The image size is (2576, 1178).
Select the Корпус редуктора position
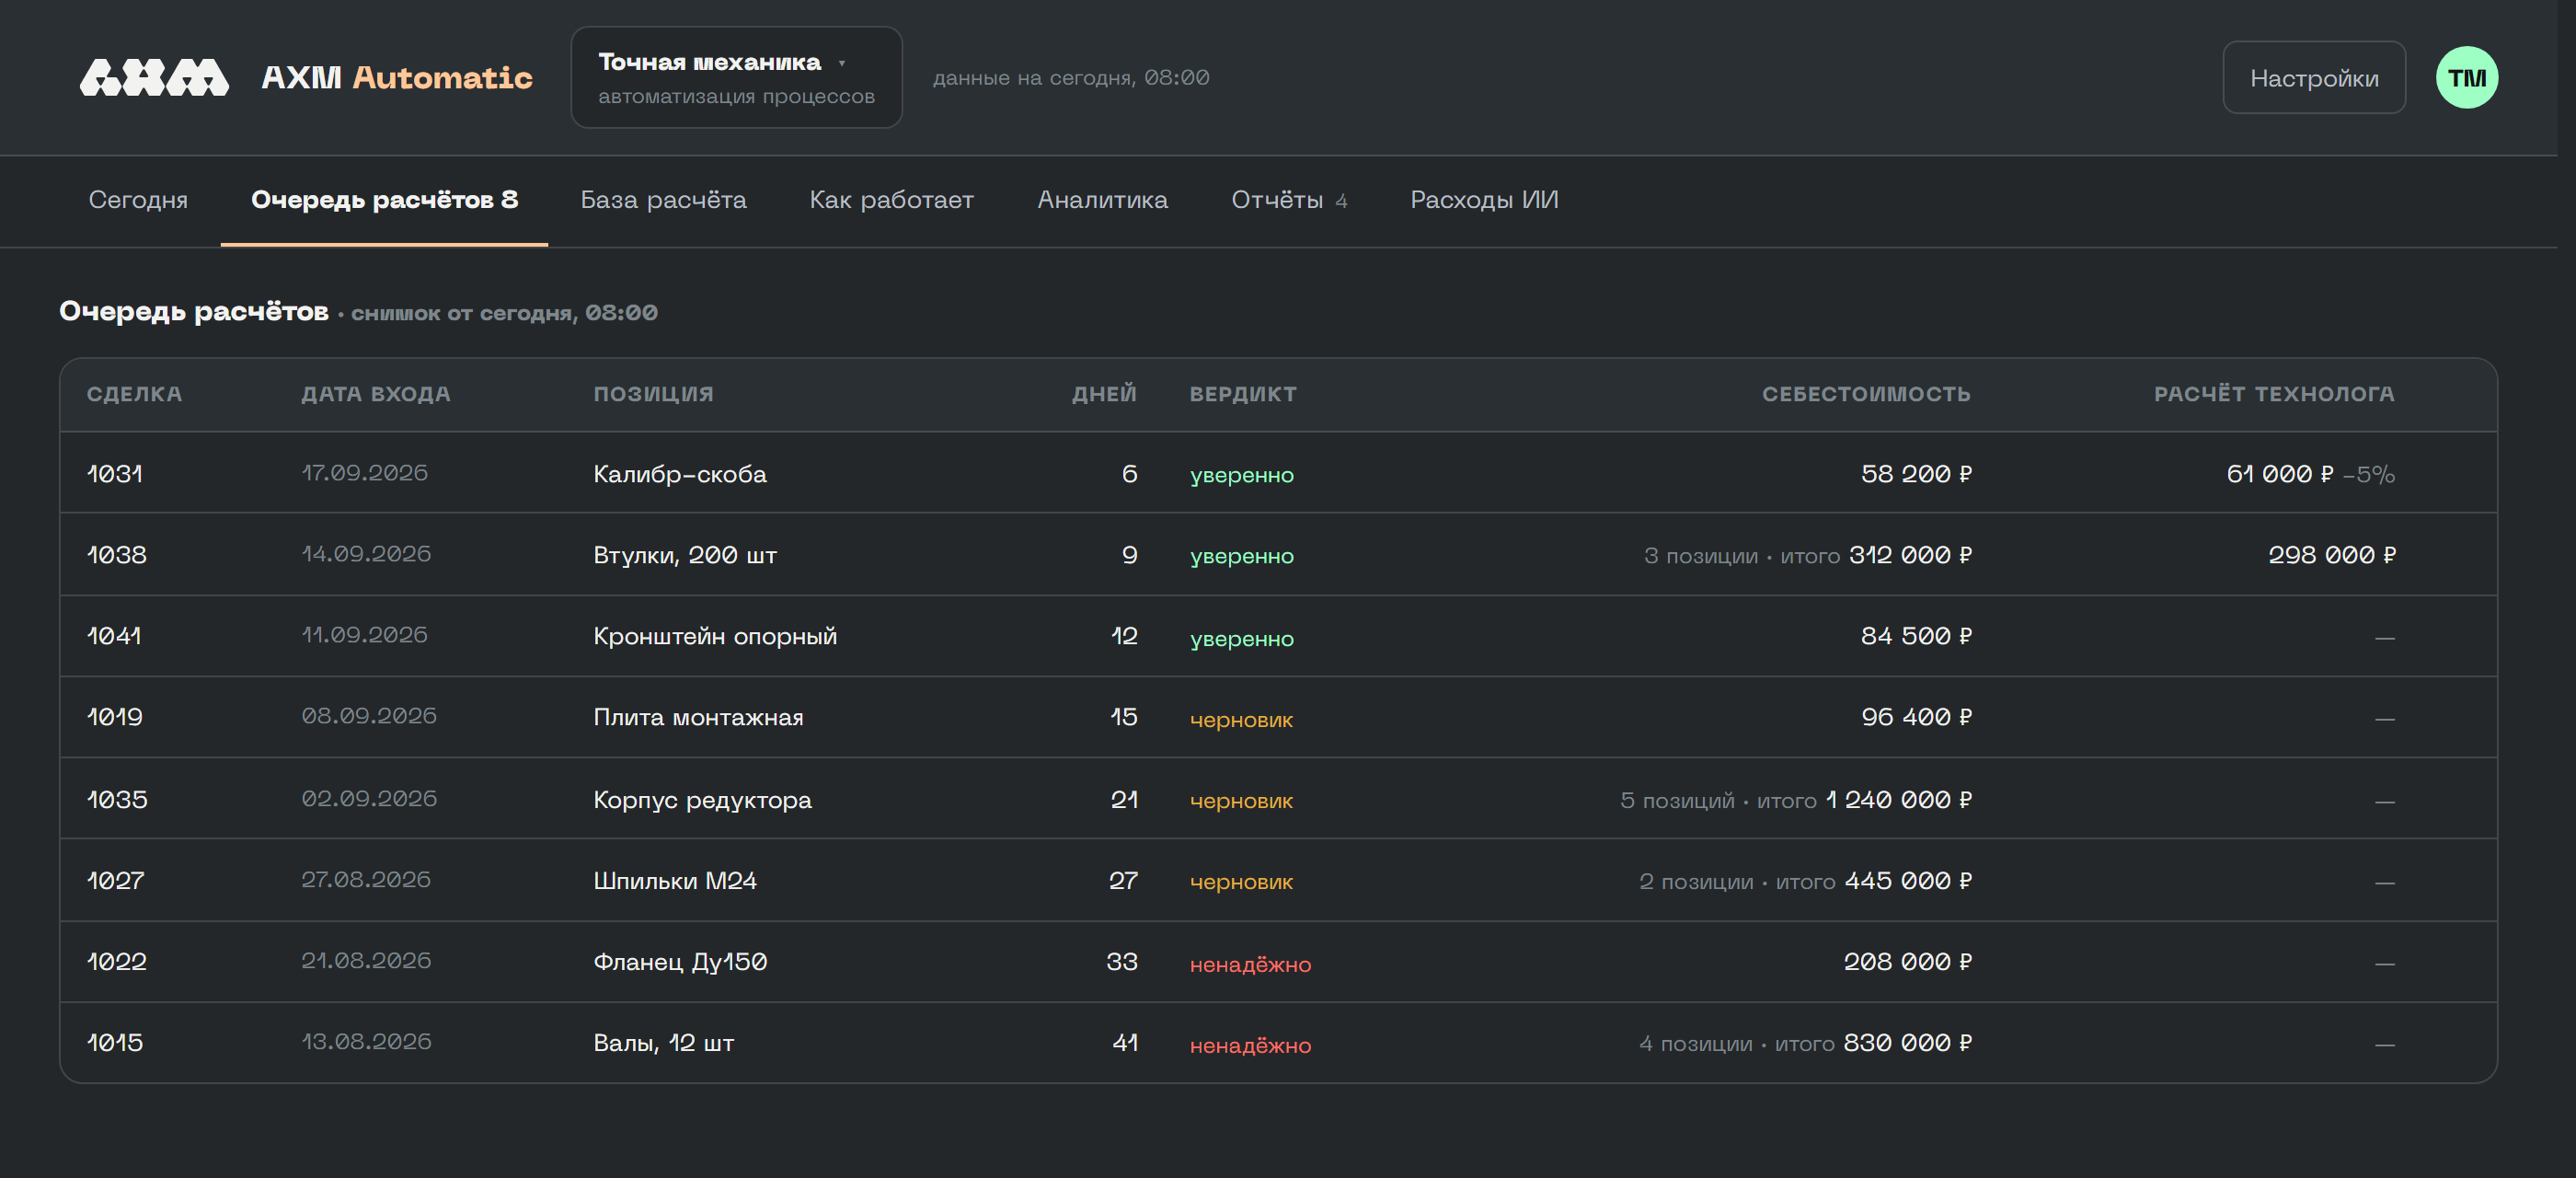pyautogui.click(x=702, y=800)
